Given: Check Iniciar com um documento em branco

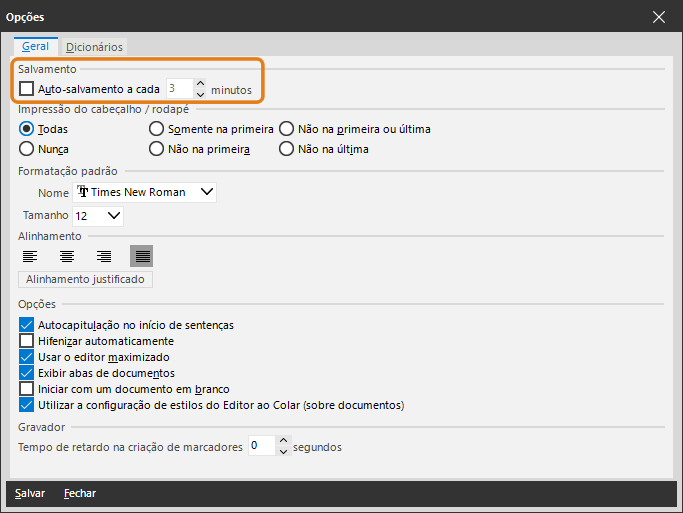Looking at the screenshot, I should click(x=27, y=389).
